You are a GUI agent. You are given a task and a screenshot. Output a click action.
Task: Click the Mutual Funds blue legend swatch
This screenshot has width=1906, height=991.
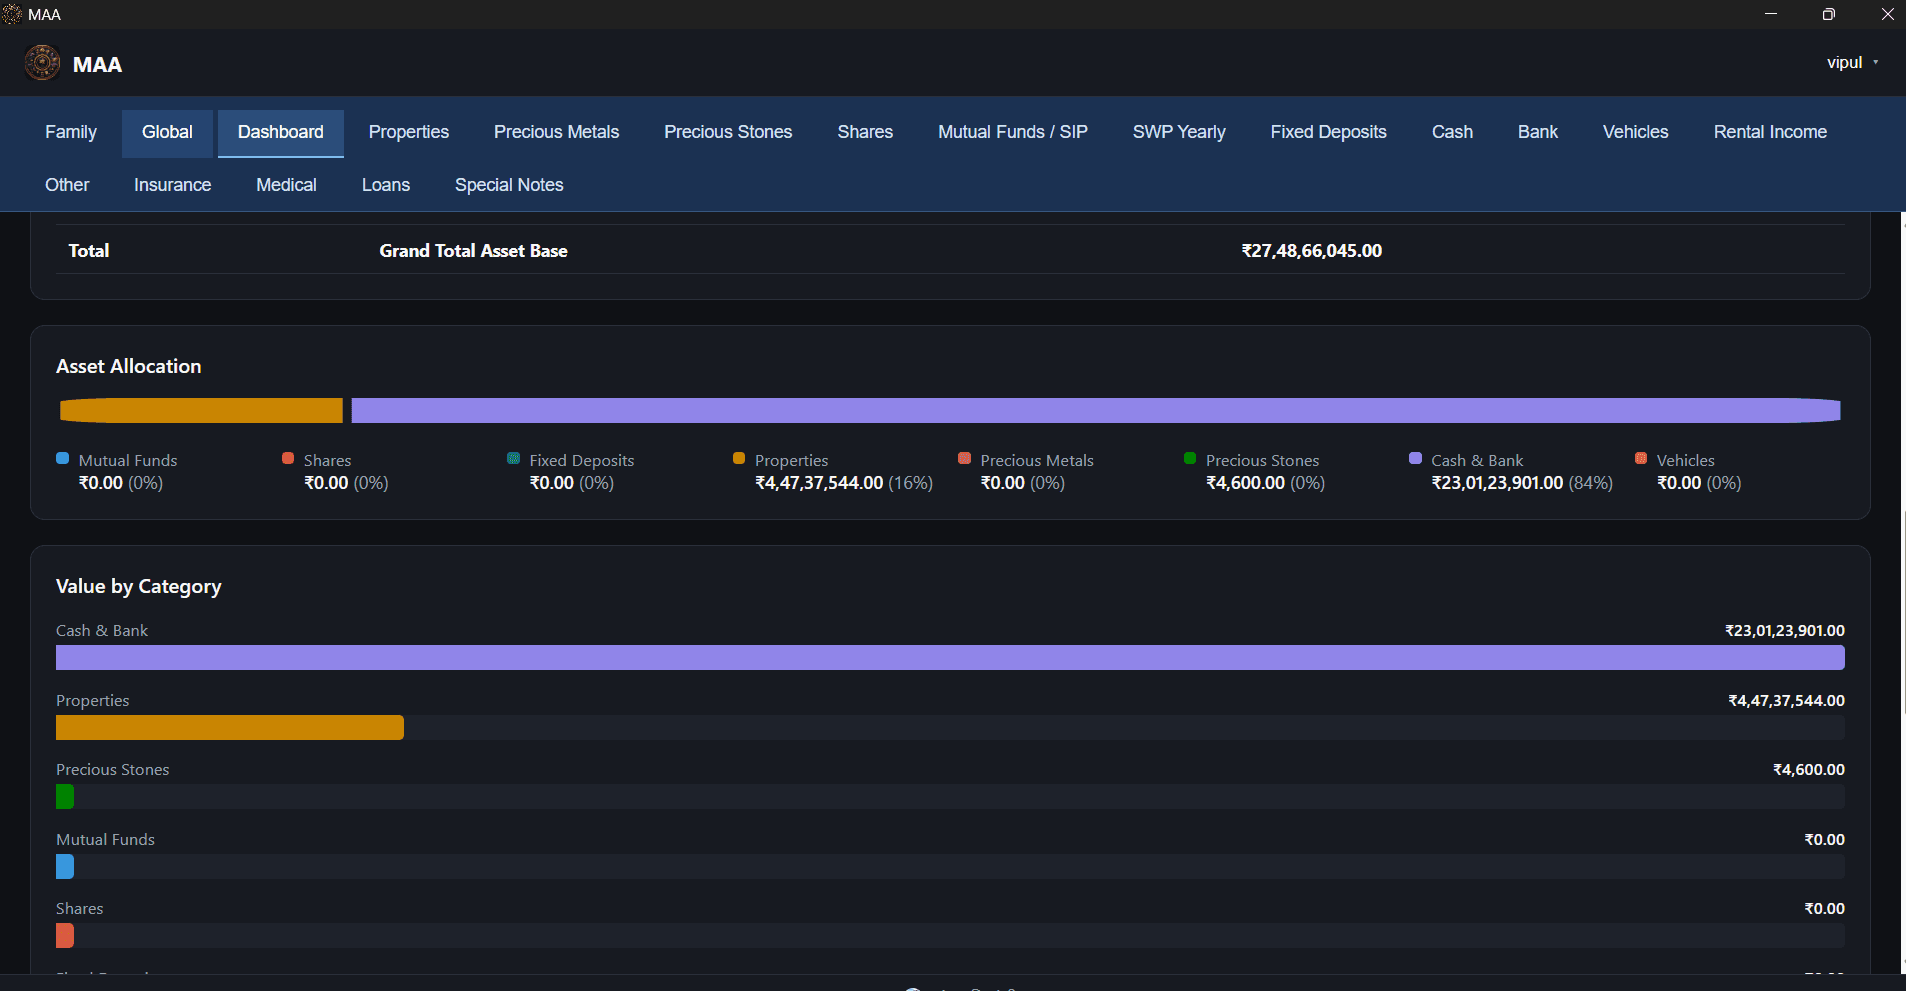[x=62, y=458]
